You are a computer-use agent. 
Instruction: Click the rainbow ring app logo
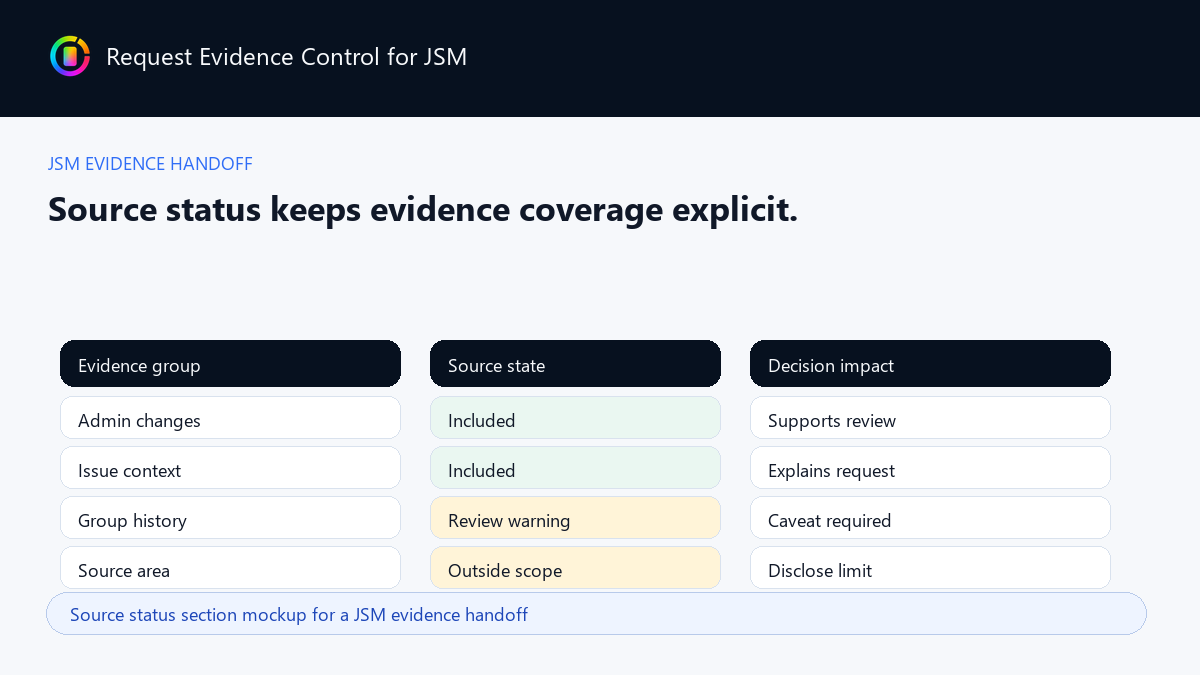70,56
